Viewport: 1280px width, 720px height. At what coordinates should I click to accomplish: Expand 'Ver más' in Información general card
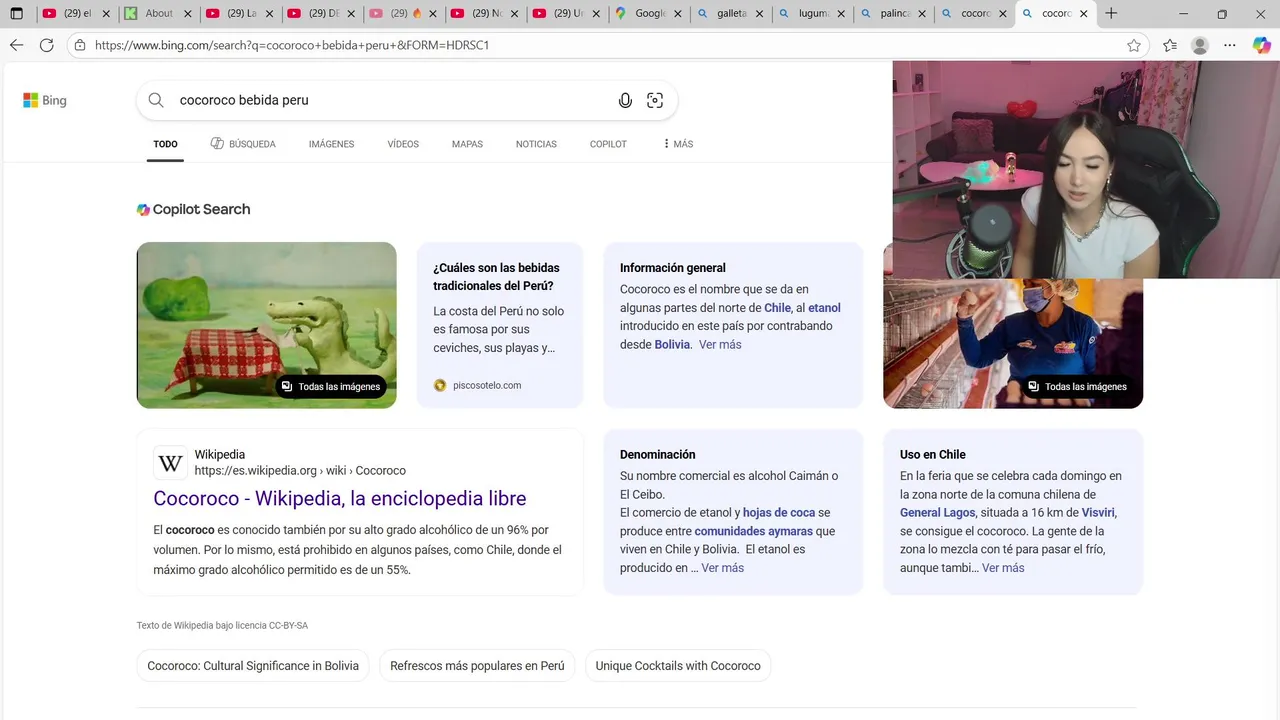pyautogui.click(x=720, y=344)
